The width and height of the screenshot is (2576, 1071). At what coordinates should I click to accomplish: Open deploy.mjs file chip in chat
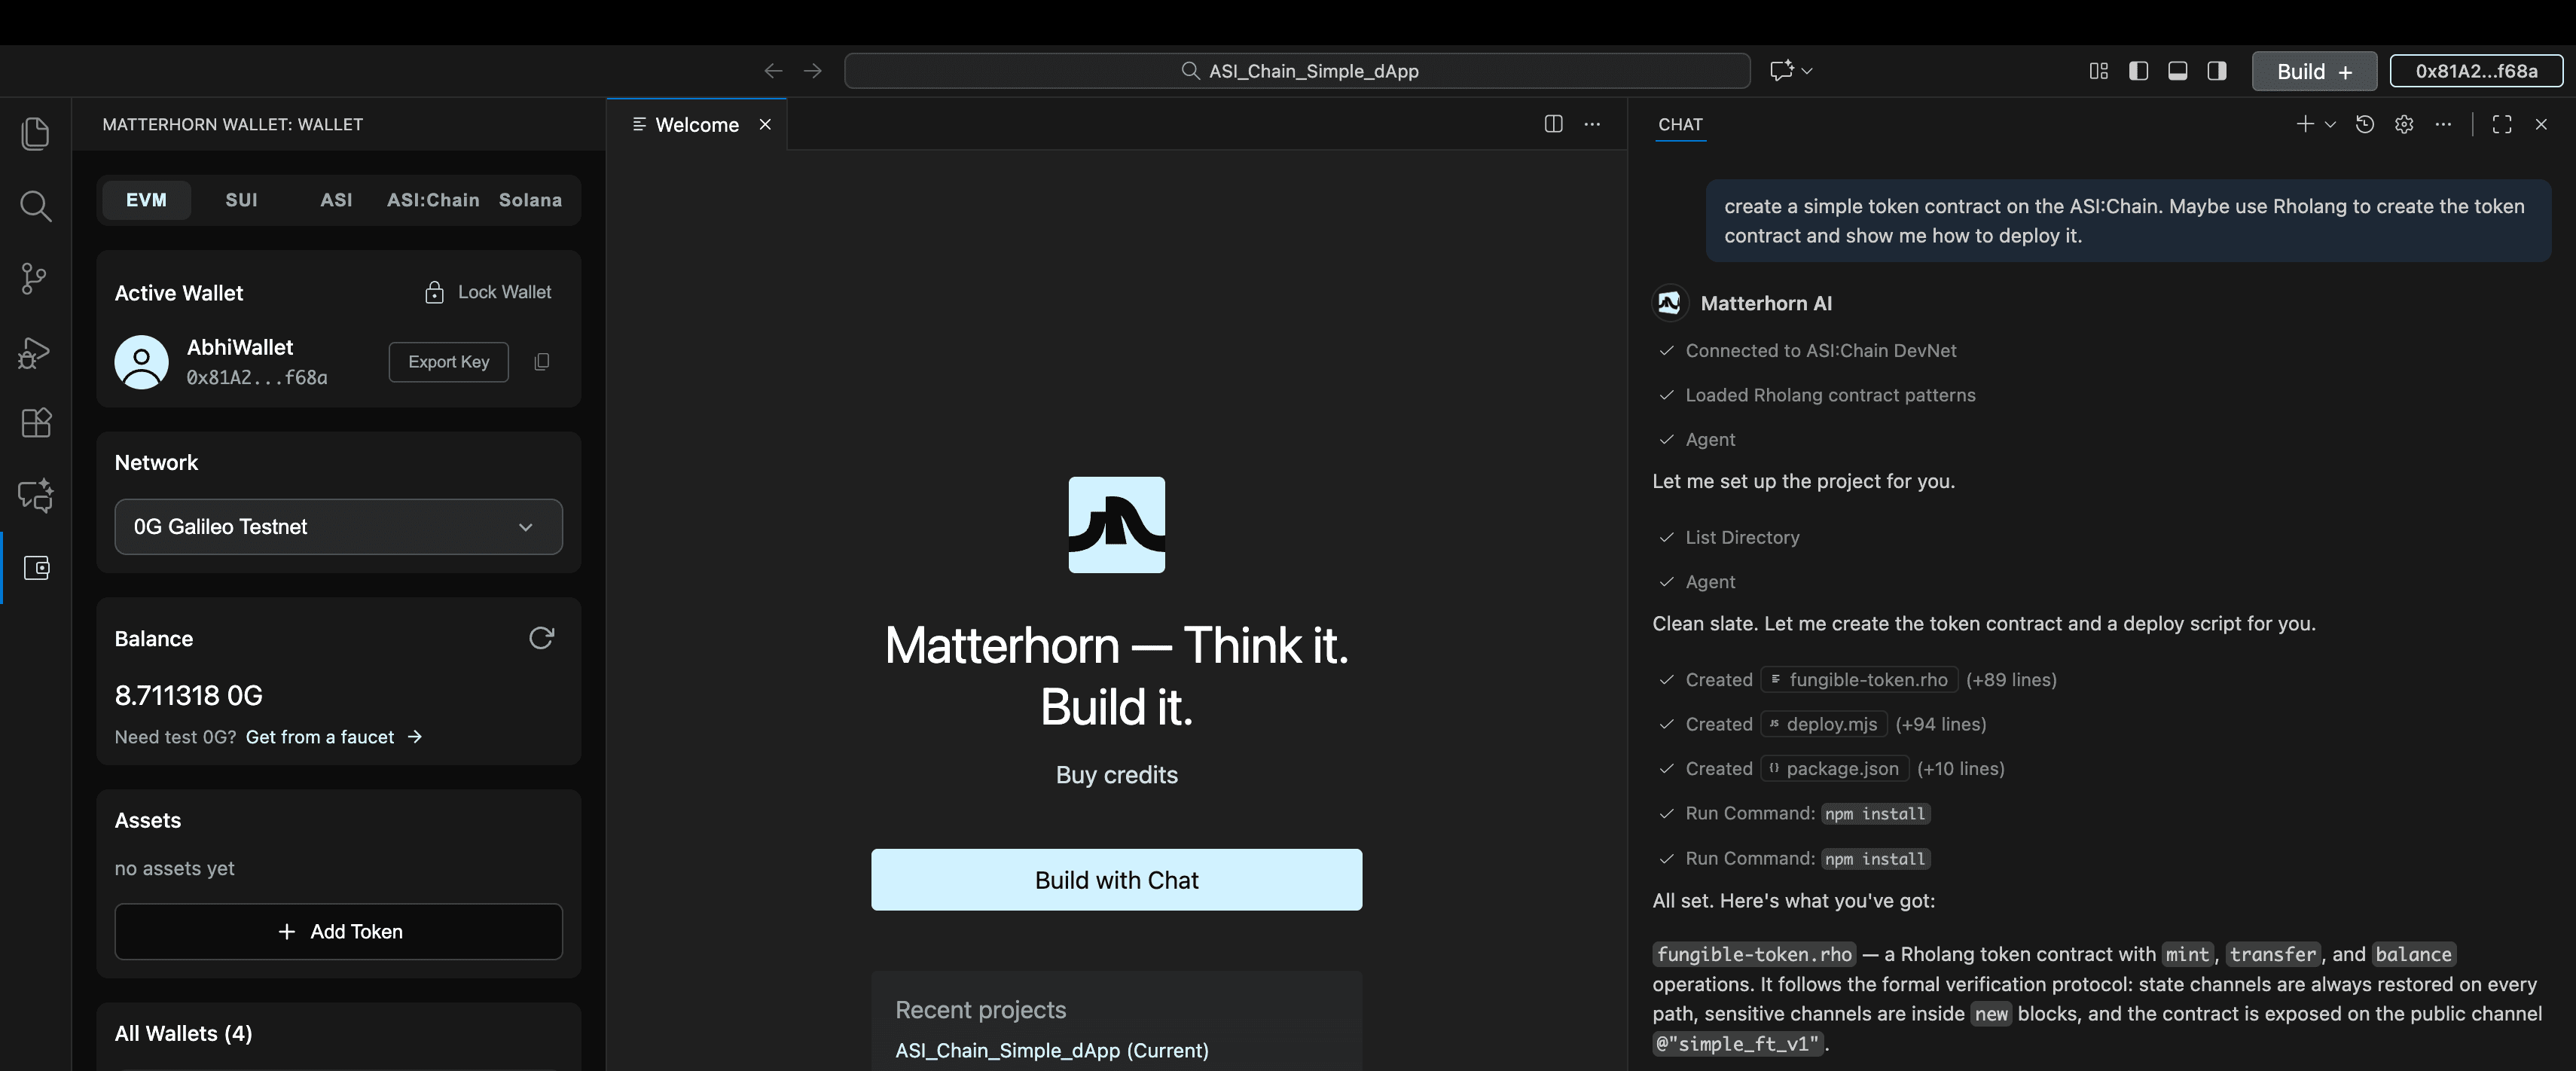pyautogui.click(x=1824, y=724)
